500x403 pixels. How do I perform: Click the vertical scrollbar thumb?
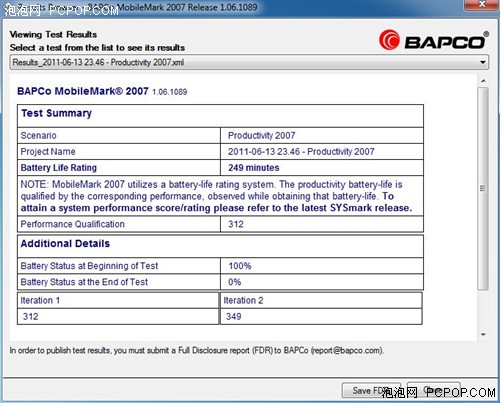click(483, 188)
